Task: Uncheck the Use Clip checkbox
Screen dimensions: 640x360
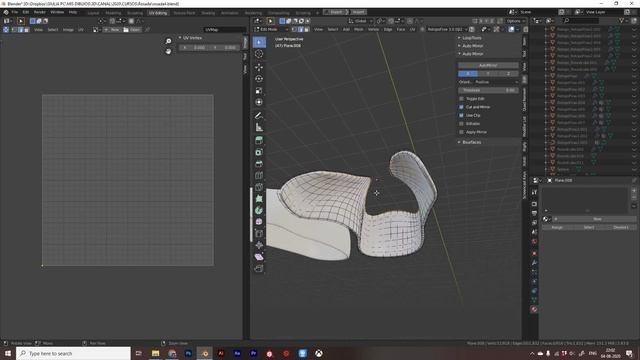Action: [462, 116]
